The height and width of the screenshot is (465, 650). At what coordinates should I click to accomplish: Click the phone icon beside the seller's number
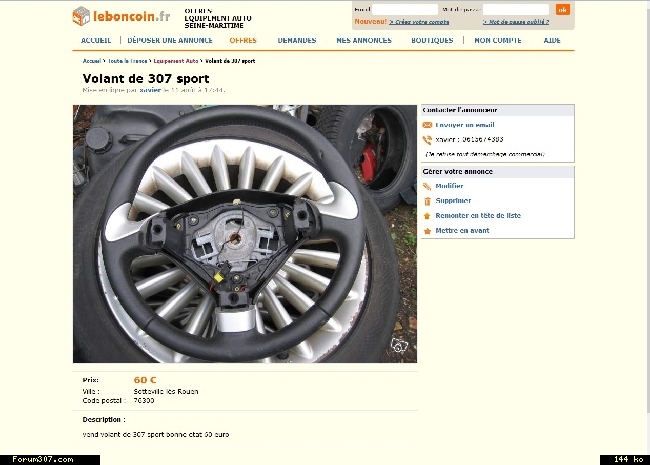[x=427, y=140]
